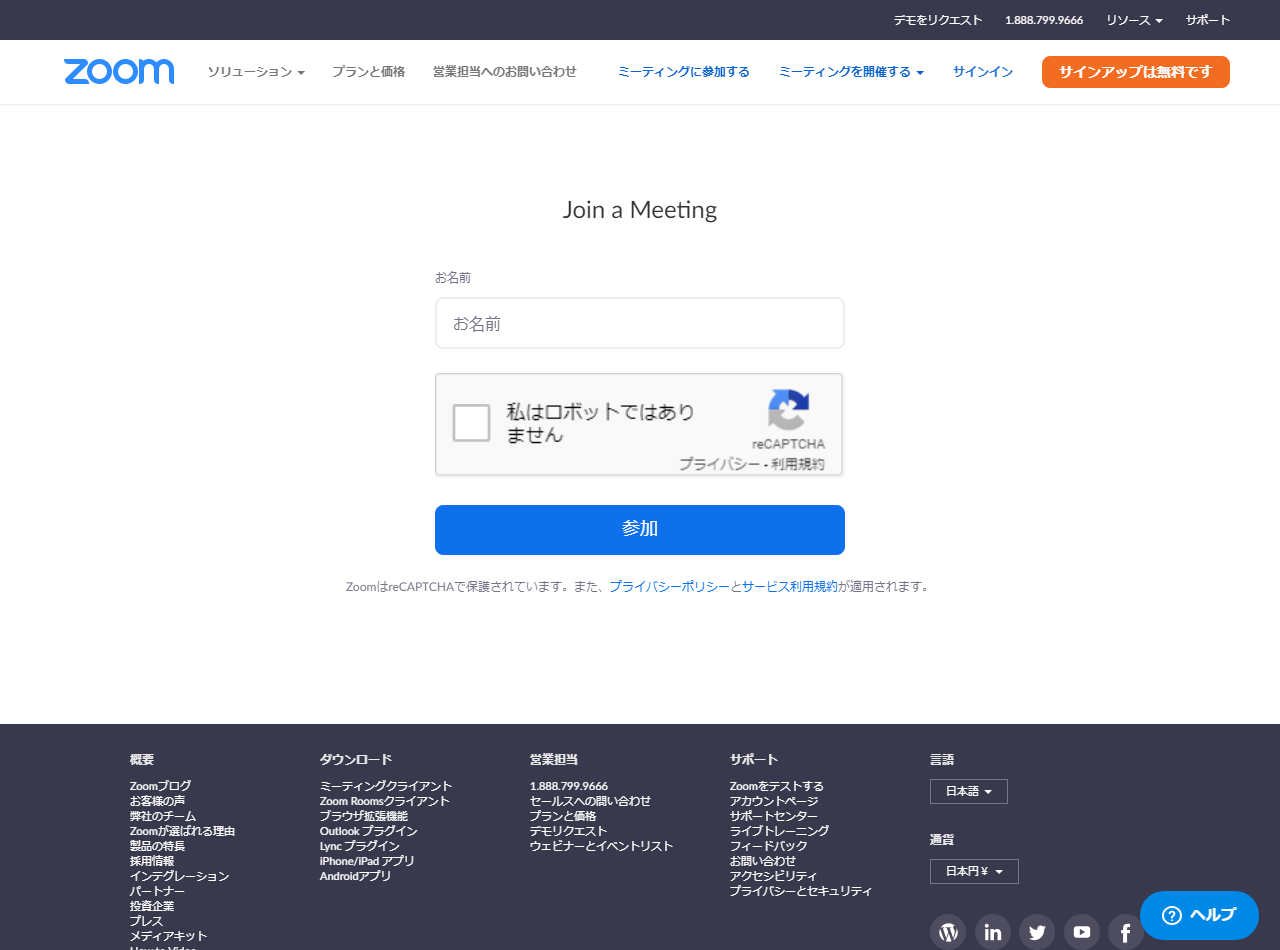Click デモをリクエスト in top bar
1280x950 pixels.
(x=938, y=20)
